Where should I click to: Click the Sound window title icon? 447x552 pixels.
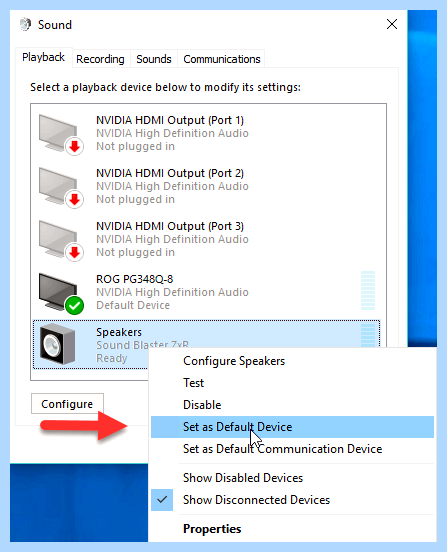tap(25, 25)
